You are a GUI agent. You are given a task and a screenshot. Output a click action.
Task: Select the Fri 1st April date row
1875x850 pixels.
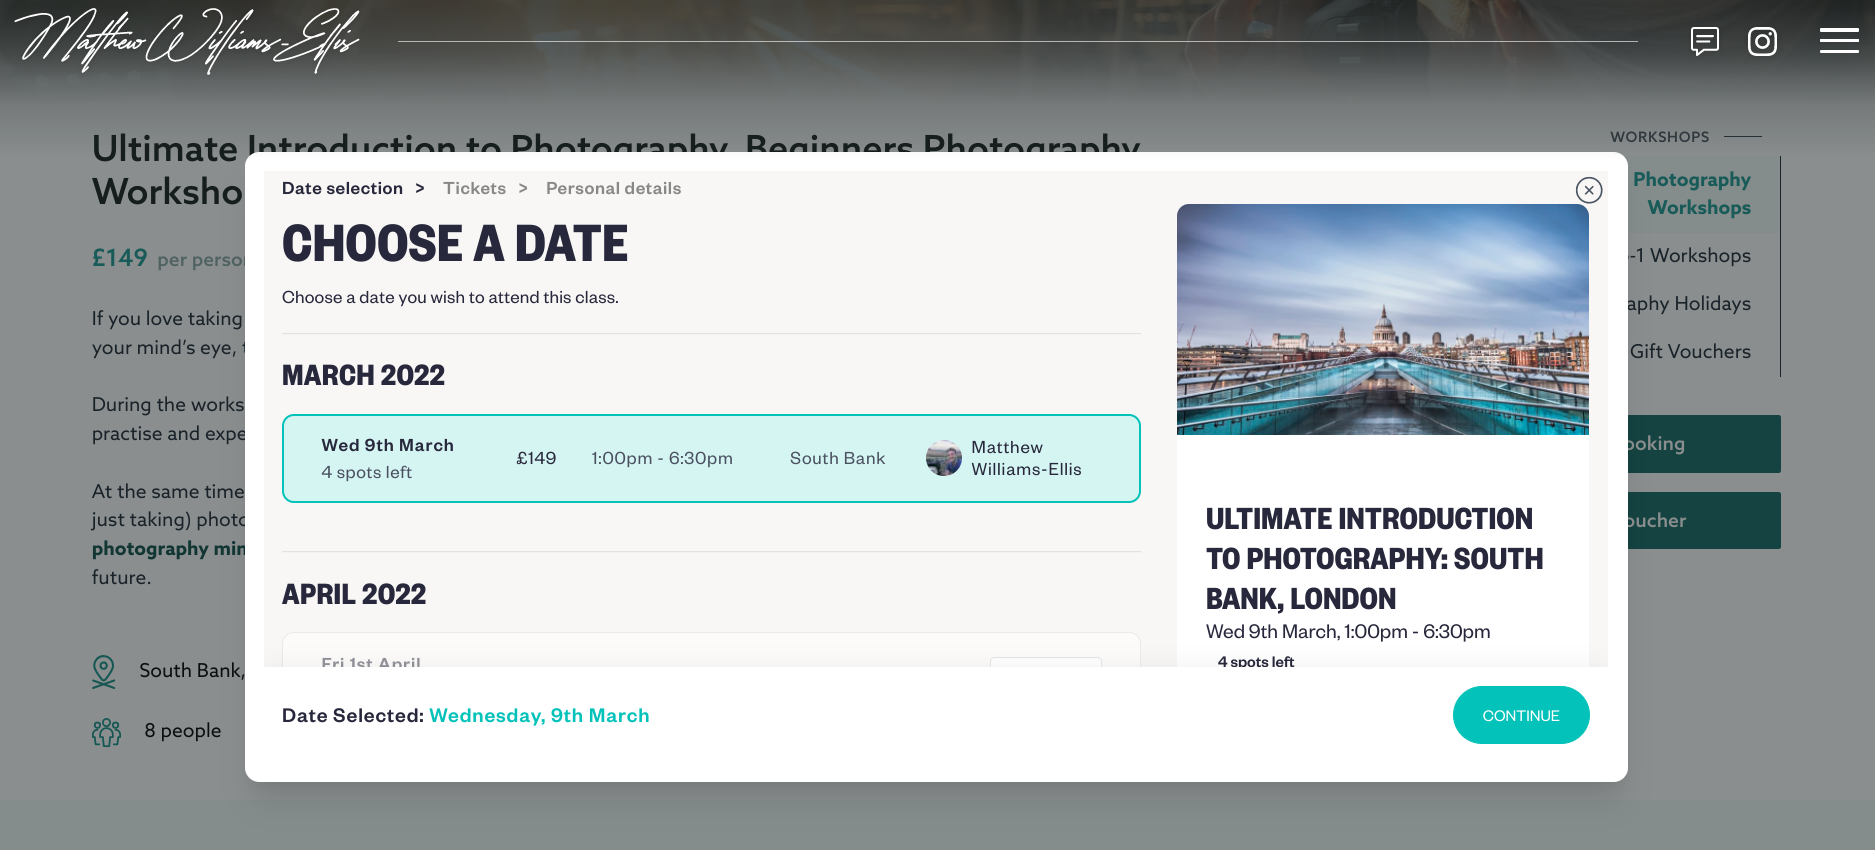coord(711,650)
